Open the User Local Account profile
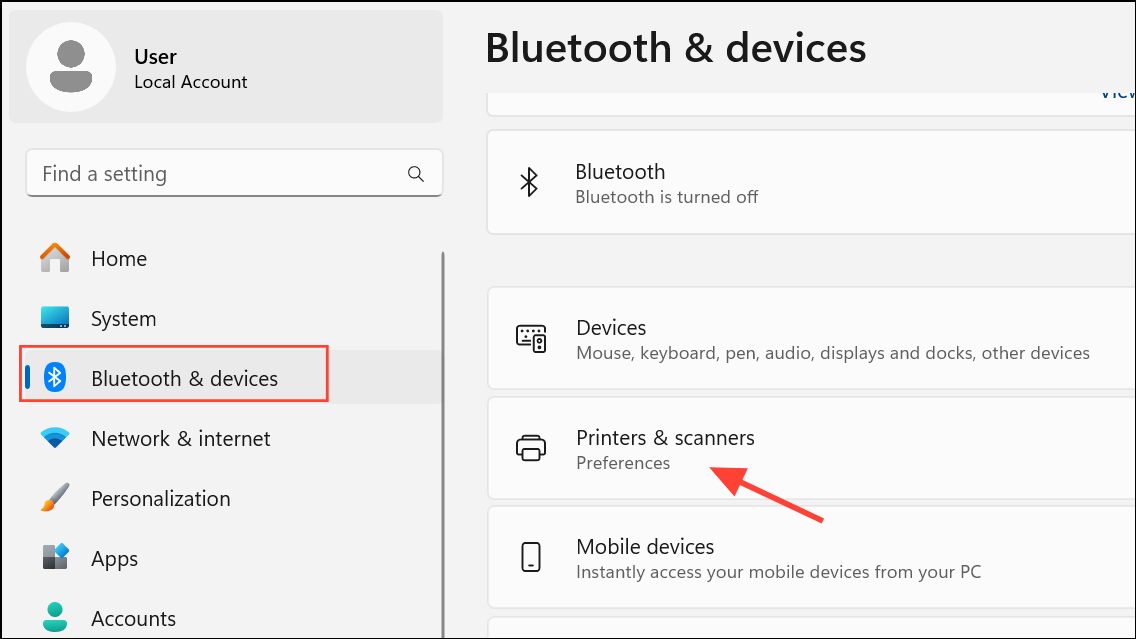1136x639 pixels. [x=226, y=67]
